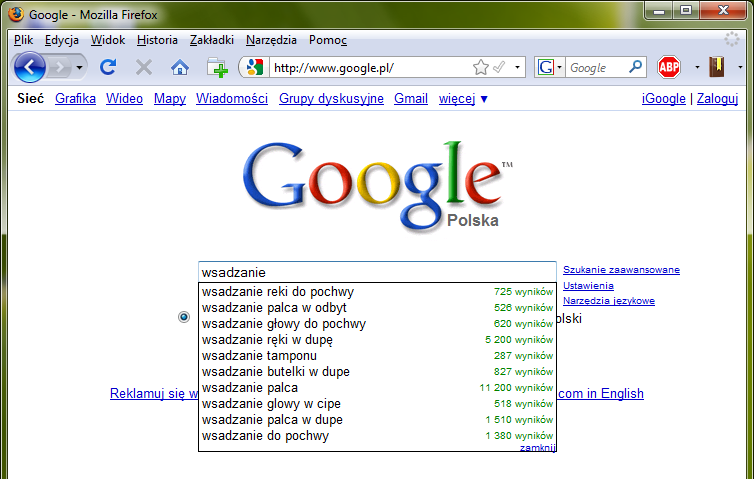This screenshot has height=479, width=755.
Task: Open the '.com in English' link
Action: [600, 394]
